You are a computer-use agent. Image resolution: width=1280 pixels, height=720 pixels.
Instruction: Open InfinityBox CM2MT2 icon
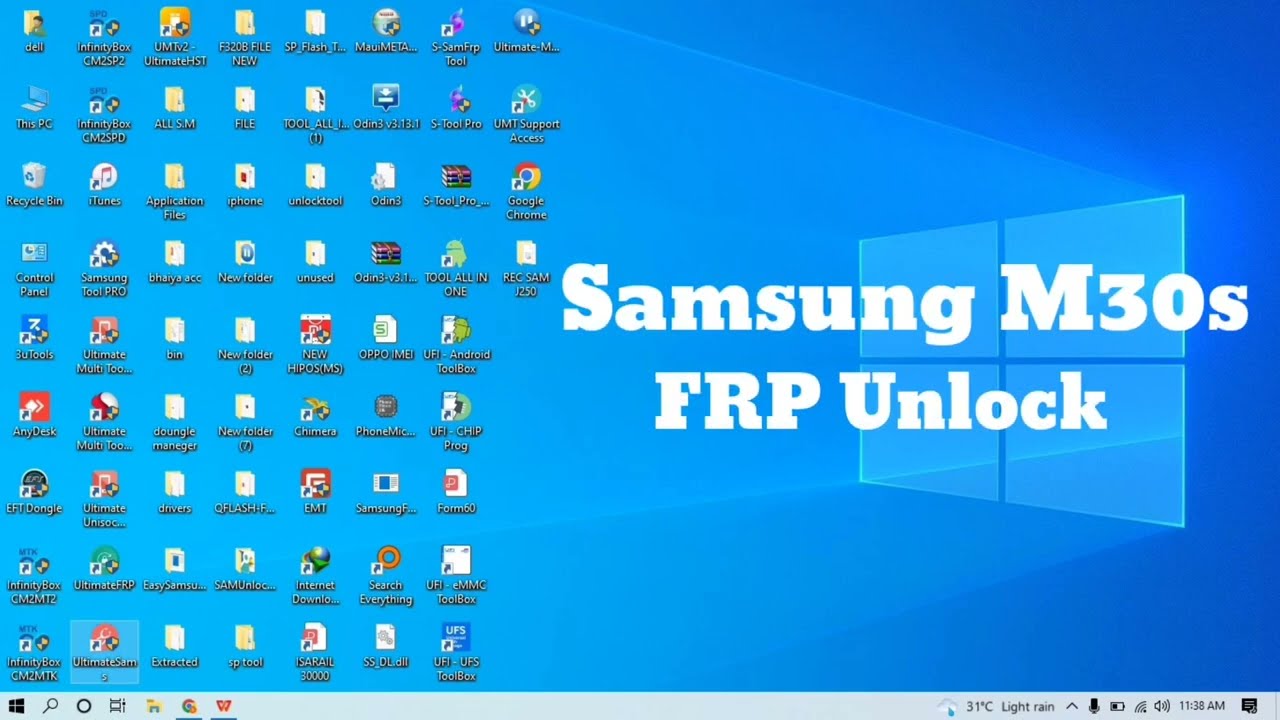34,576
